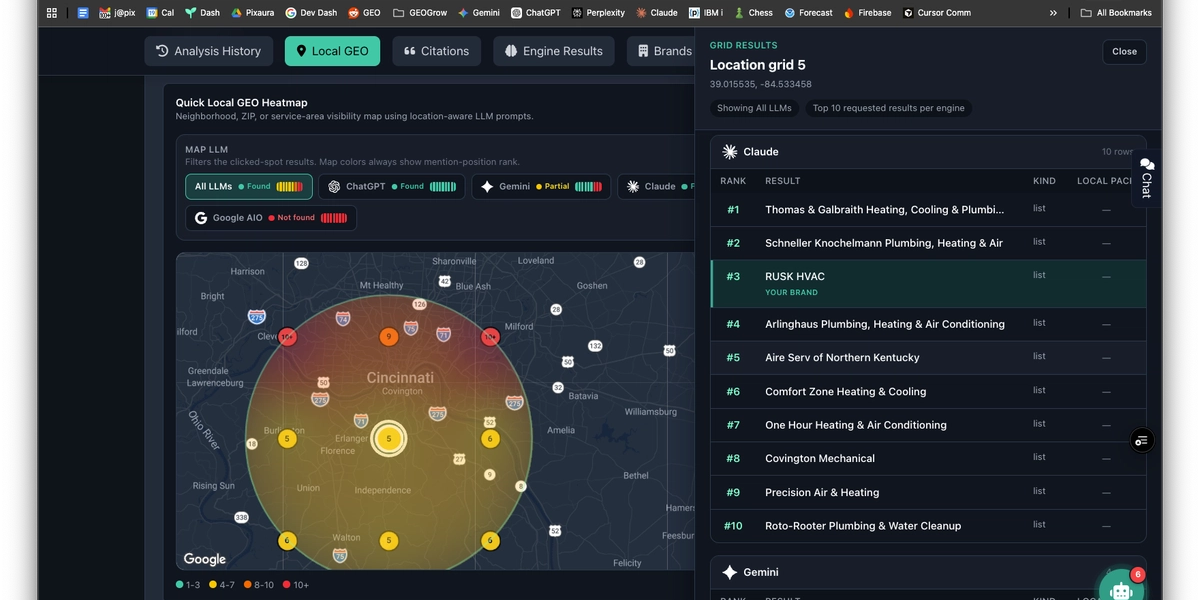This screenshot has height=600, width=1200.
Task: Open the browser apps grid icon
Action: pyautogui.click(x=52, y=13)
